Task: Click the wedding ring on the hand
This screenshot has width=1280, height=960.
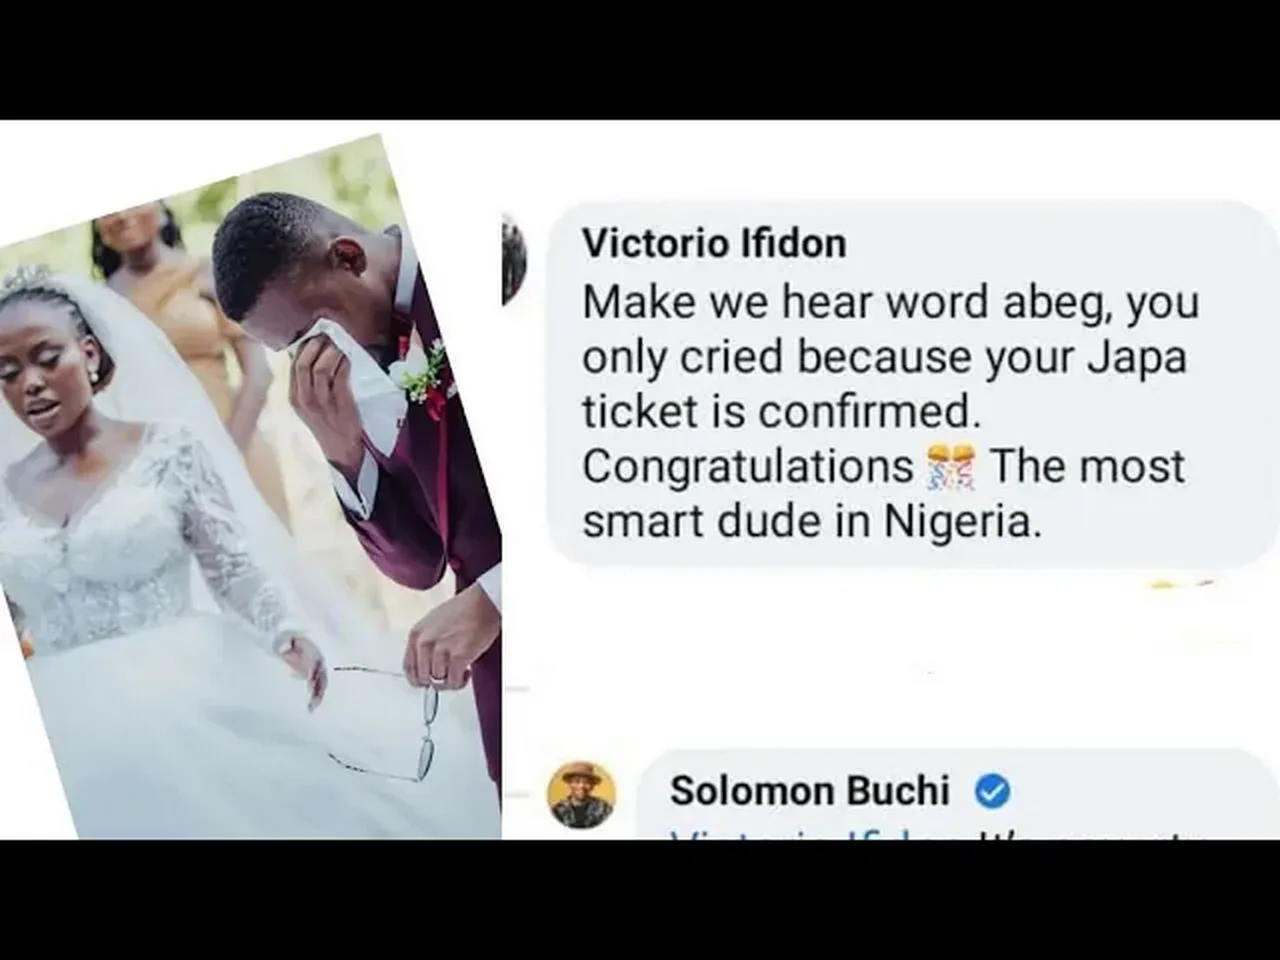Action: pos(437,679)
